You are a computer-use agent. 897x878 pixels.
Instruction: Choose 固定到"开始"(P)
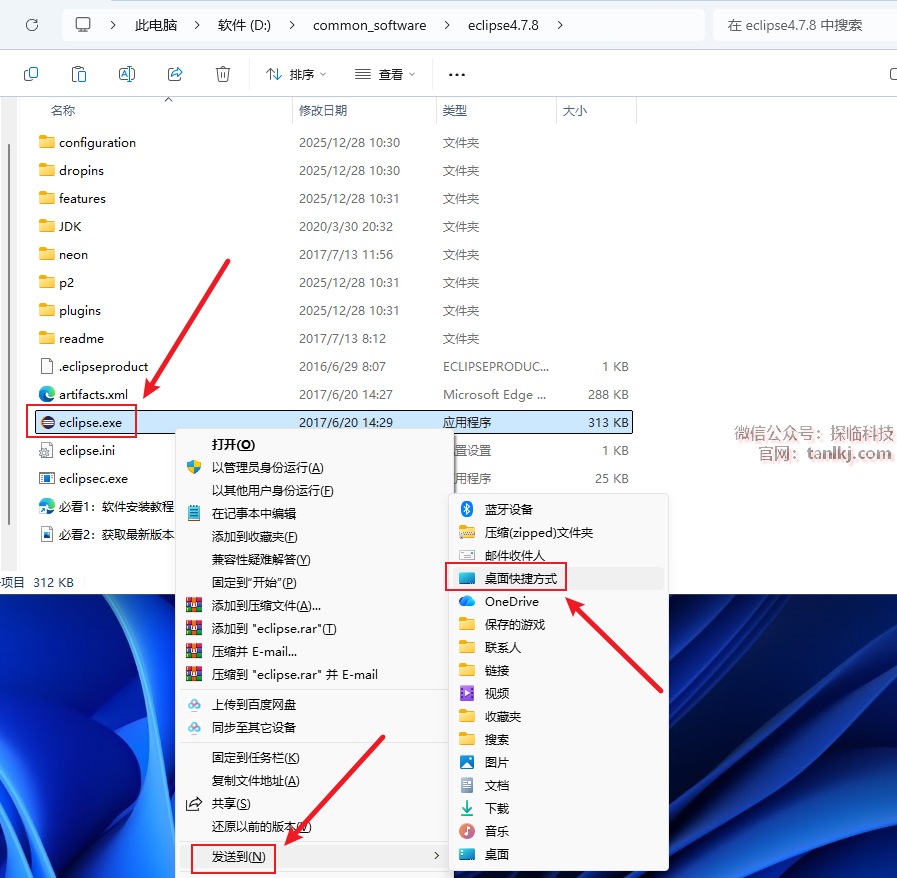[254, 582]
